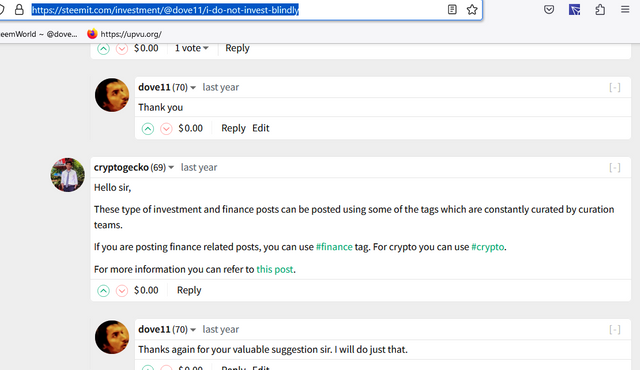Click the blue extension icon beside the Pocket icon

click(574, 9)
